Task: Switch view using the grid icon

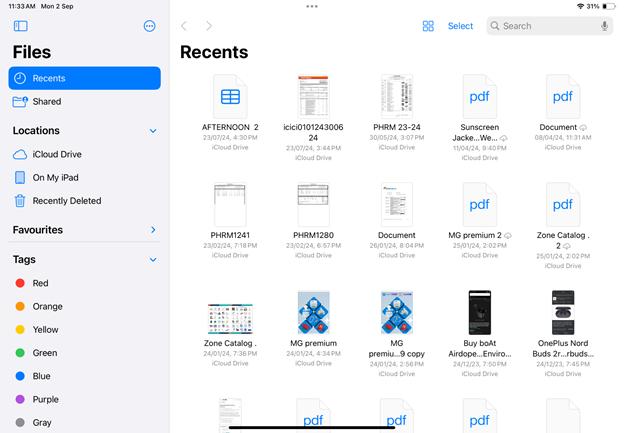Action: coord(428,26)
